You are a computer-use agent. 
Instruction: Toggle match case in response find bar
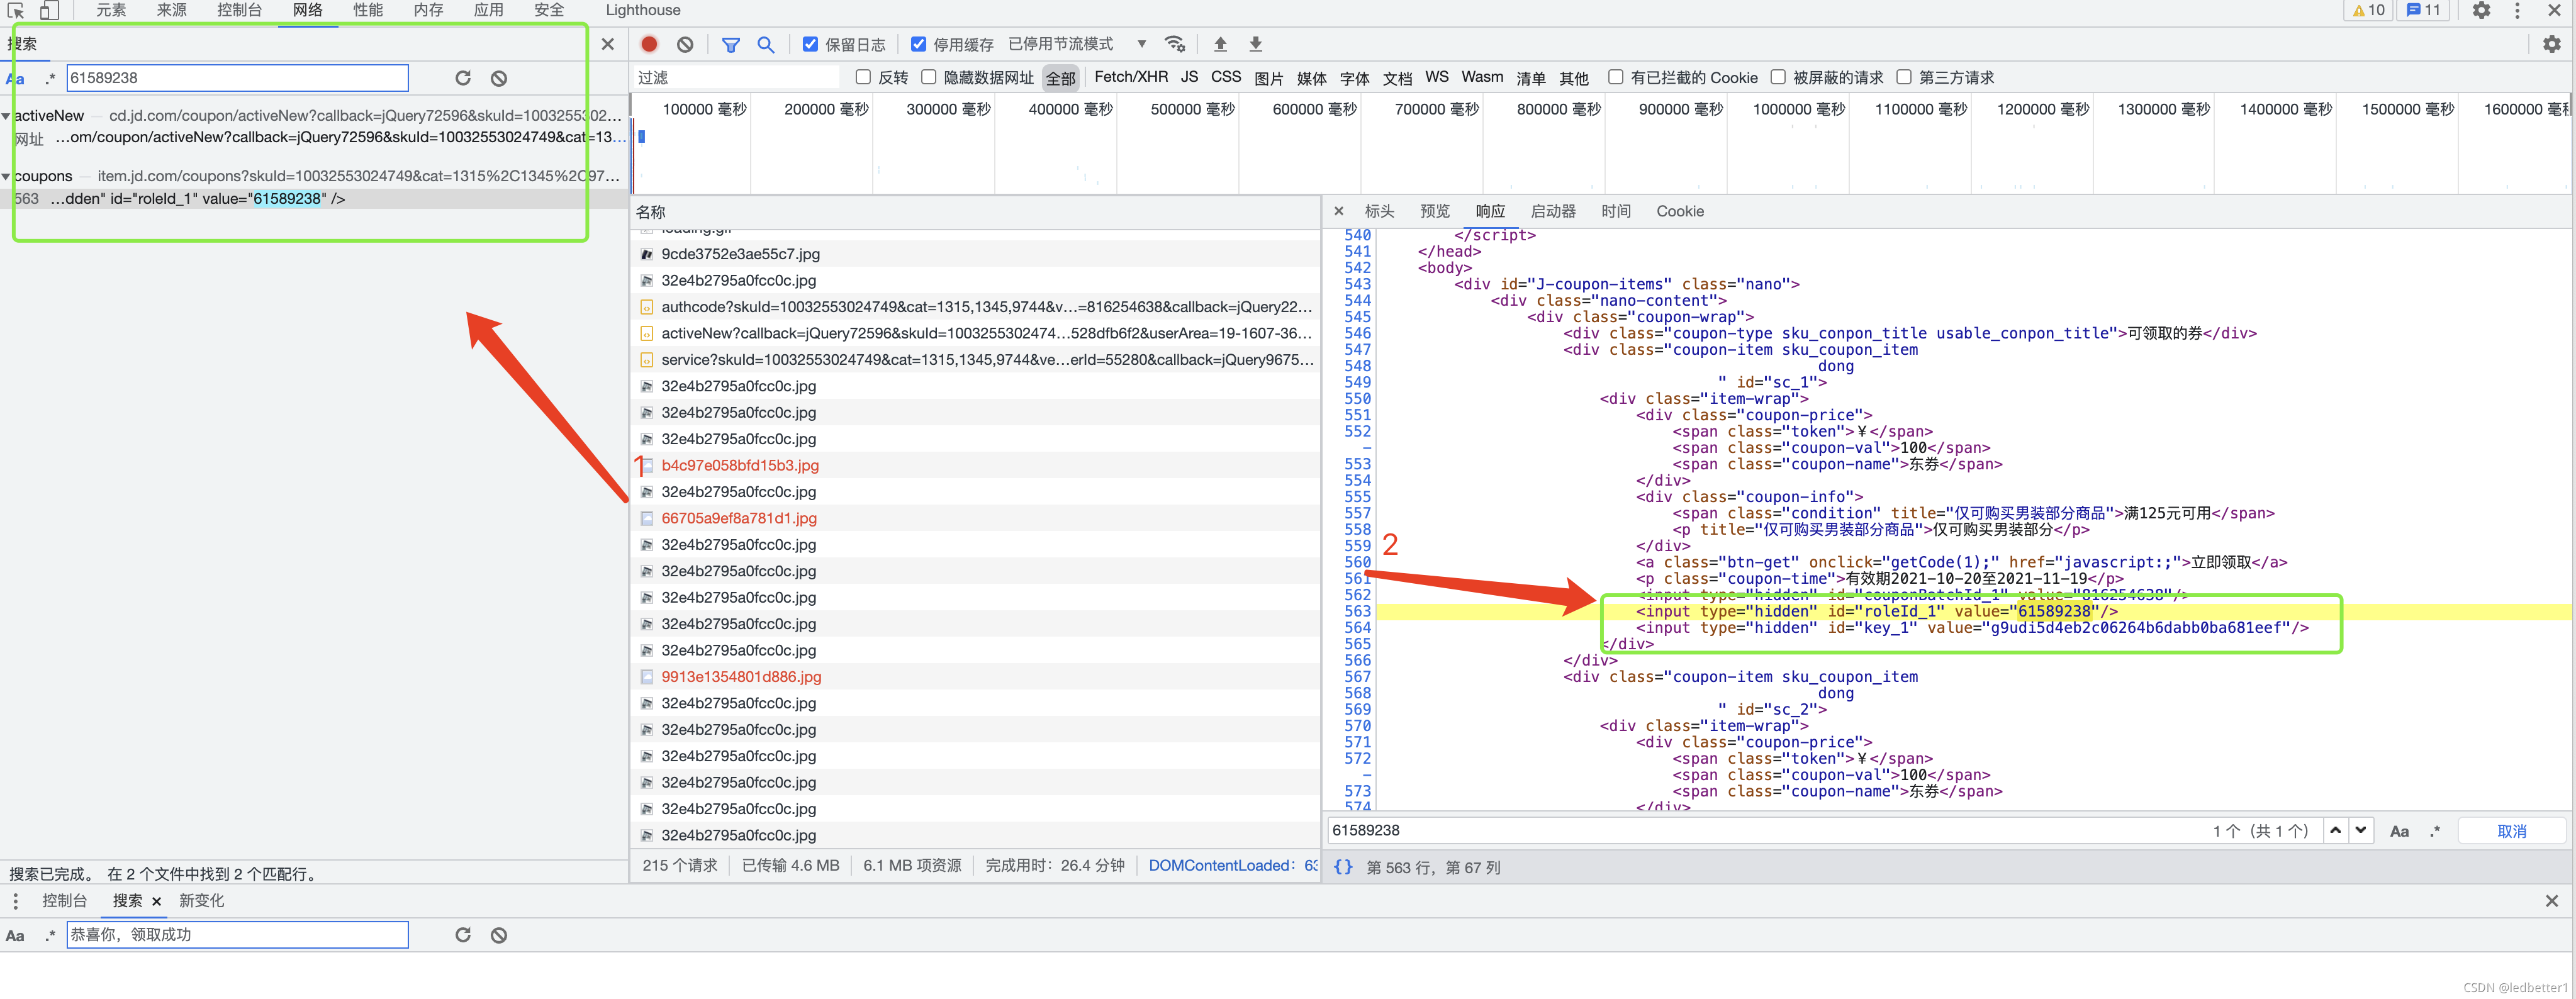click(x=2399, y=831)
